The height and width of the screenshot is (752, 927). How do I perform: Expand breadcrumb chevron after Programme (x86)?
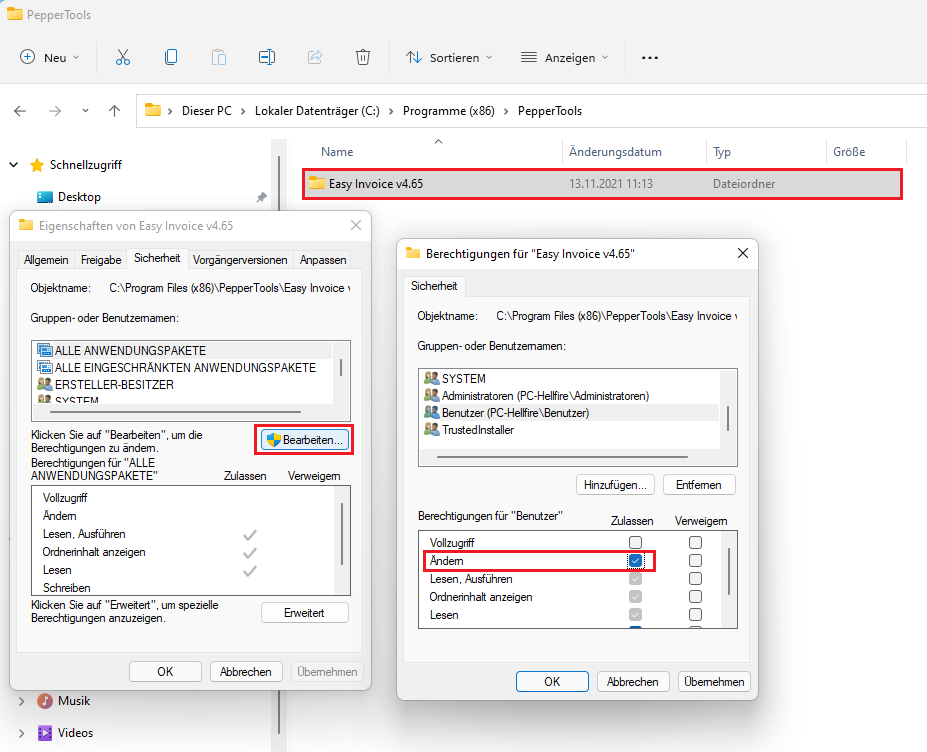pyautogui.click(x=506, y=111)
